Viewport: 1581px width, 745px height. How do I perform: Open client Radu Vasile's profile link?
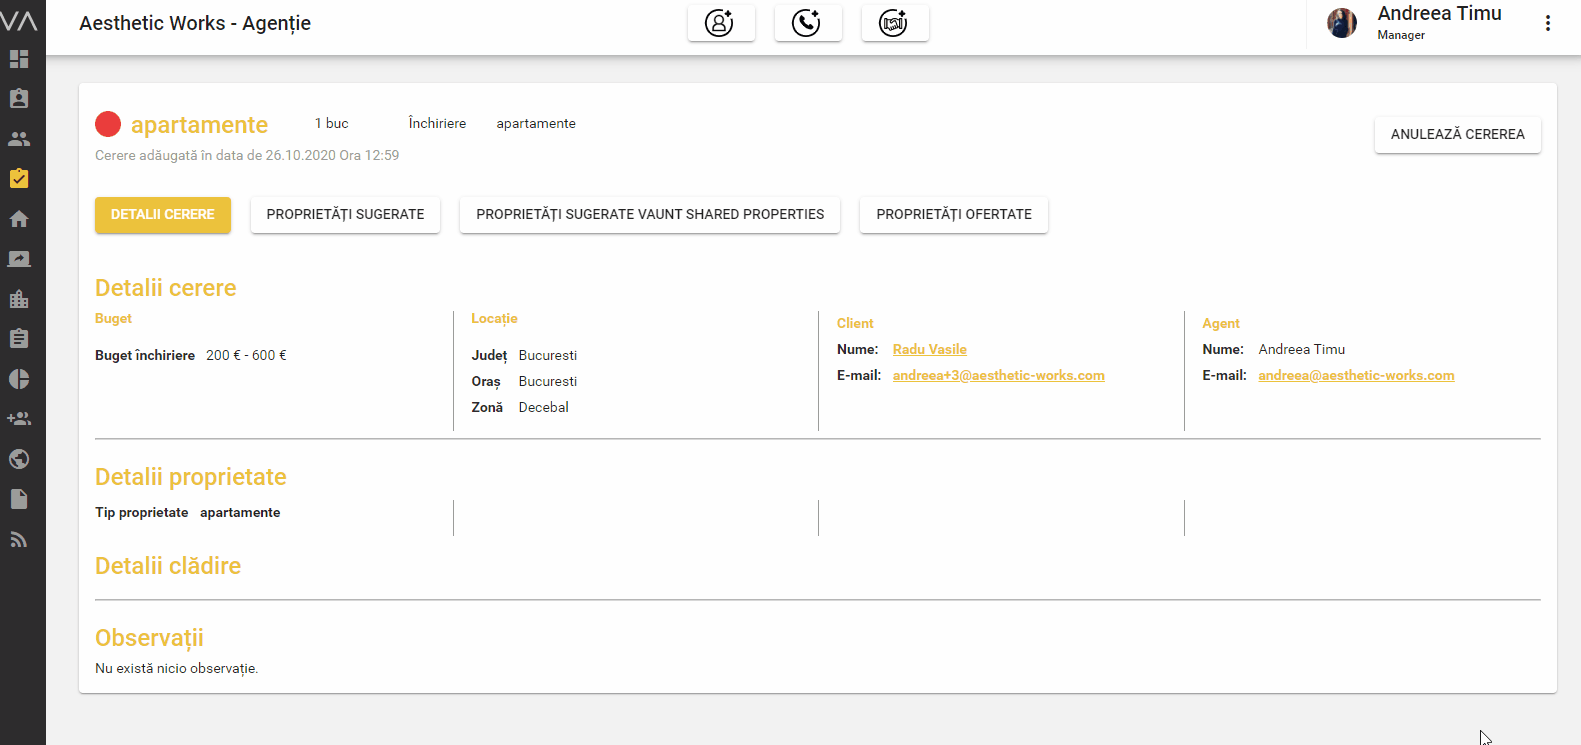(x=929, y=349)
